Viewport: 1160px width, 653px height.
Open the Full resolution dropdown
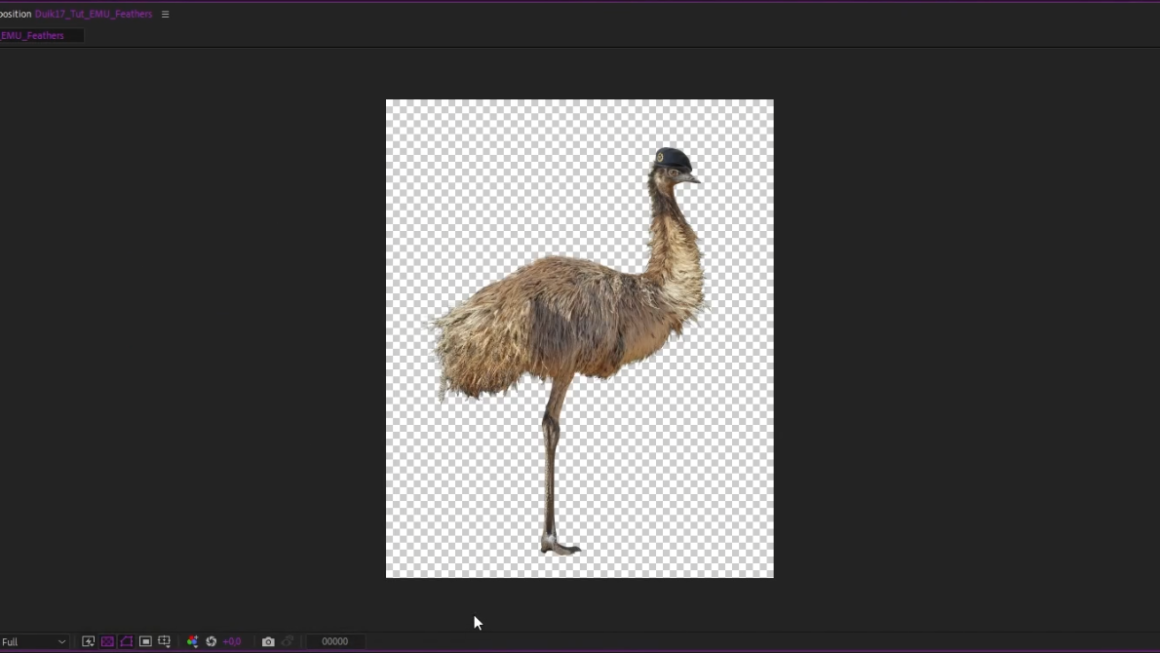(33, 641)
